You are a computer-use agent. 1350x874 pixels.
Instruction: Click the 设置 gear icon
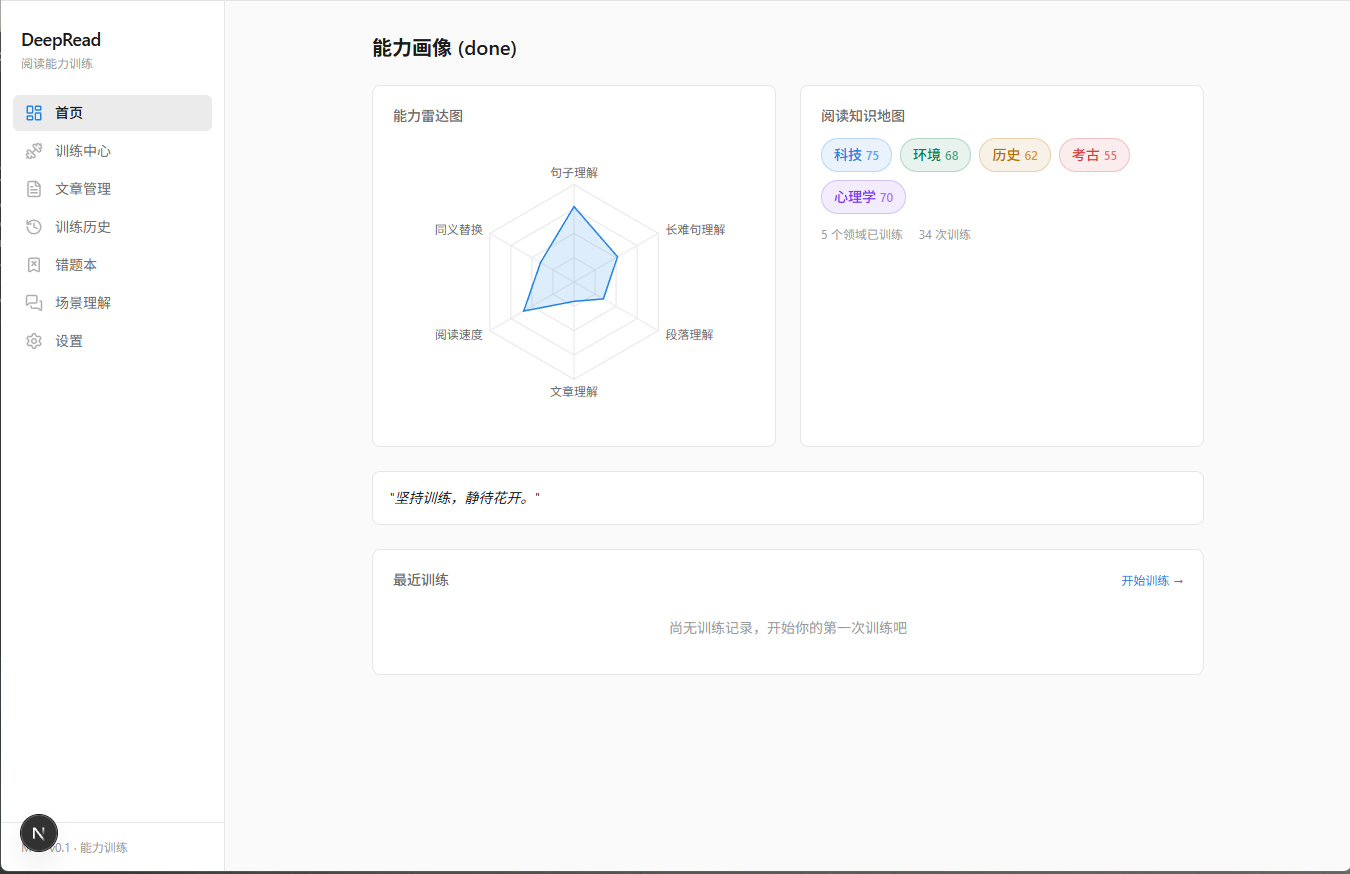coord(34,341)
